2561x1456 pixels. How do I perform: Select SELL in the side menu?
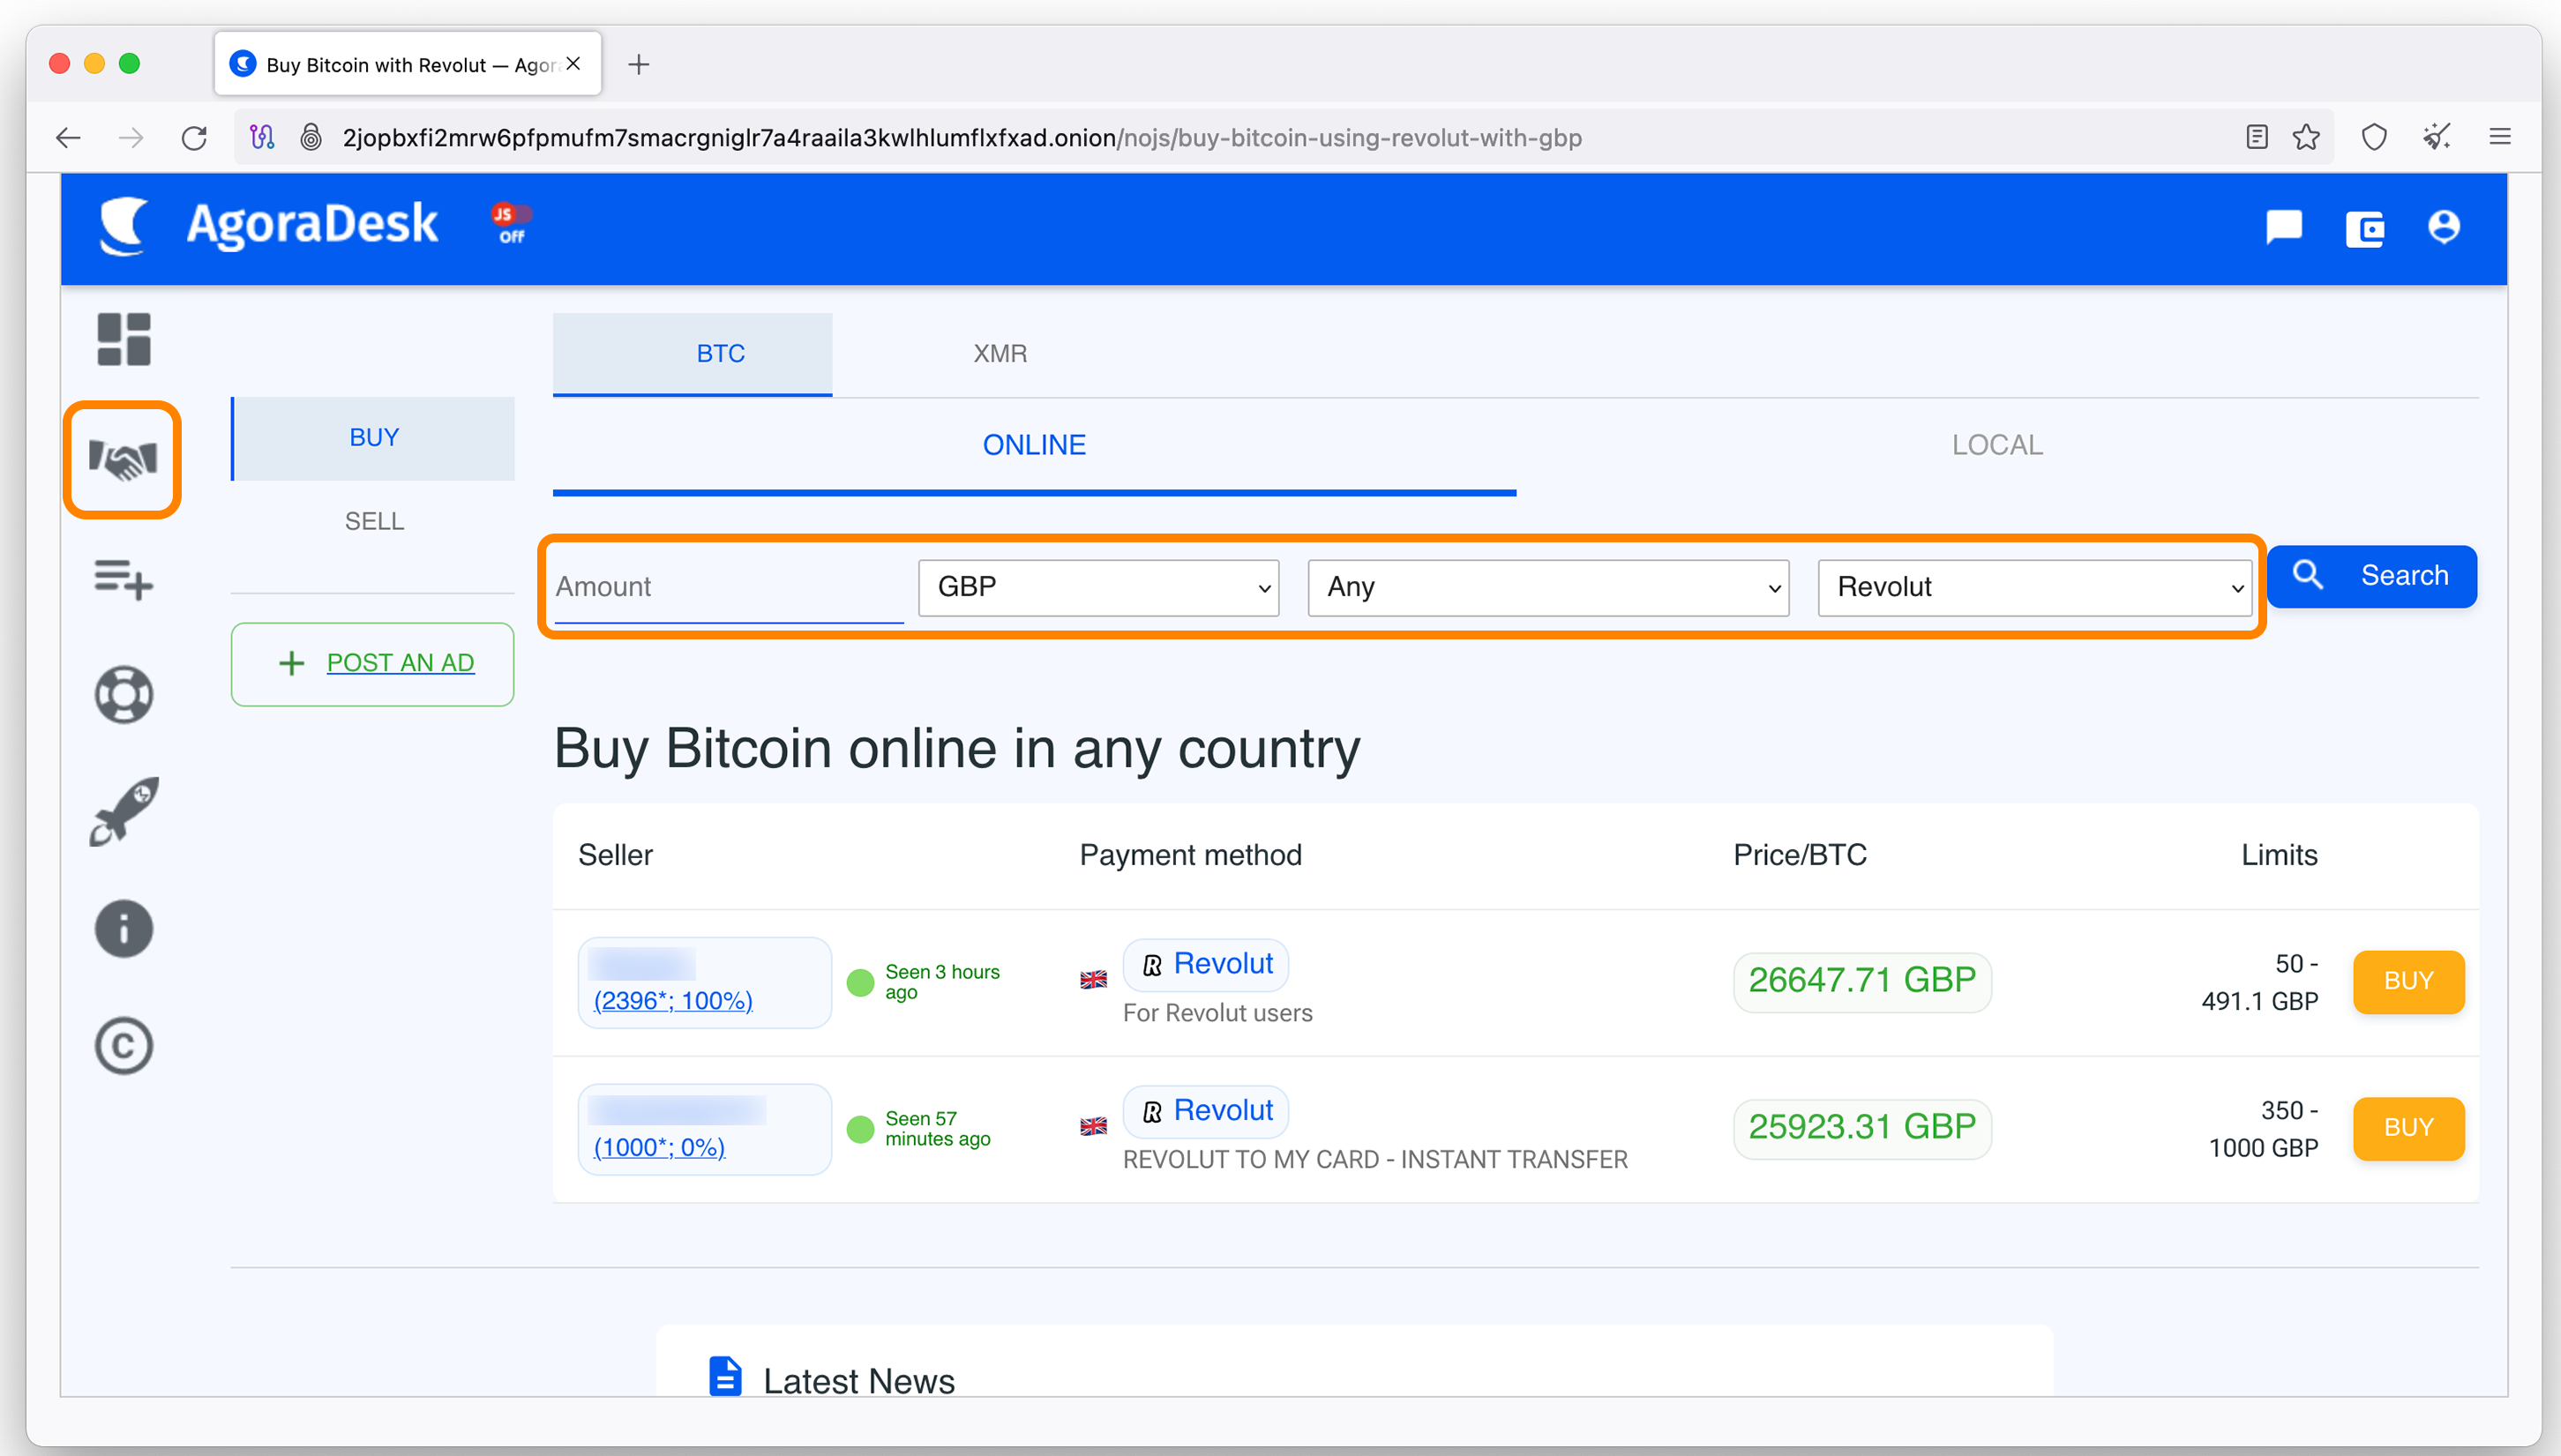[373, 522]
